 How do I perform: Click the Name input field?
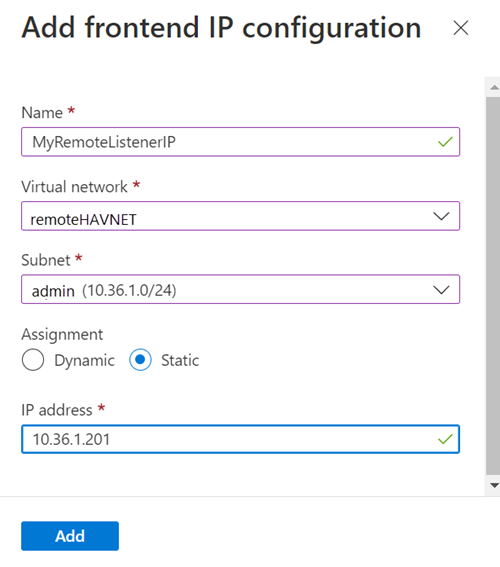coord(240,142)
